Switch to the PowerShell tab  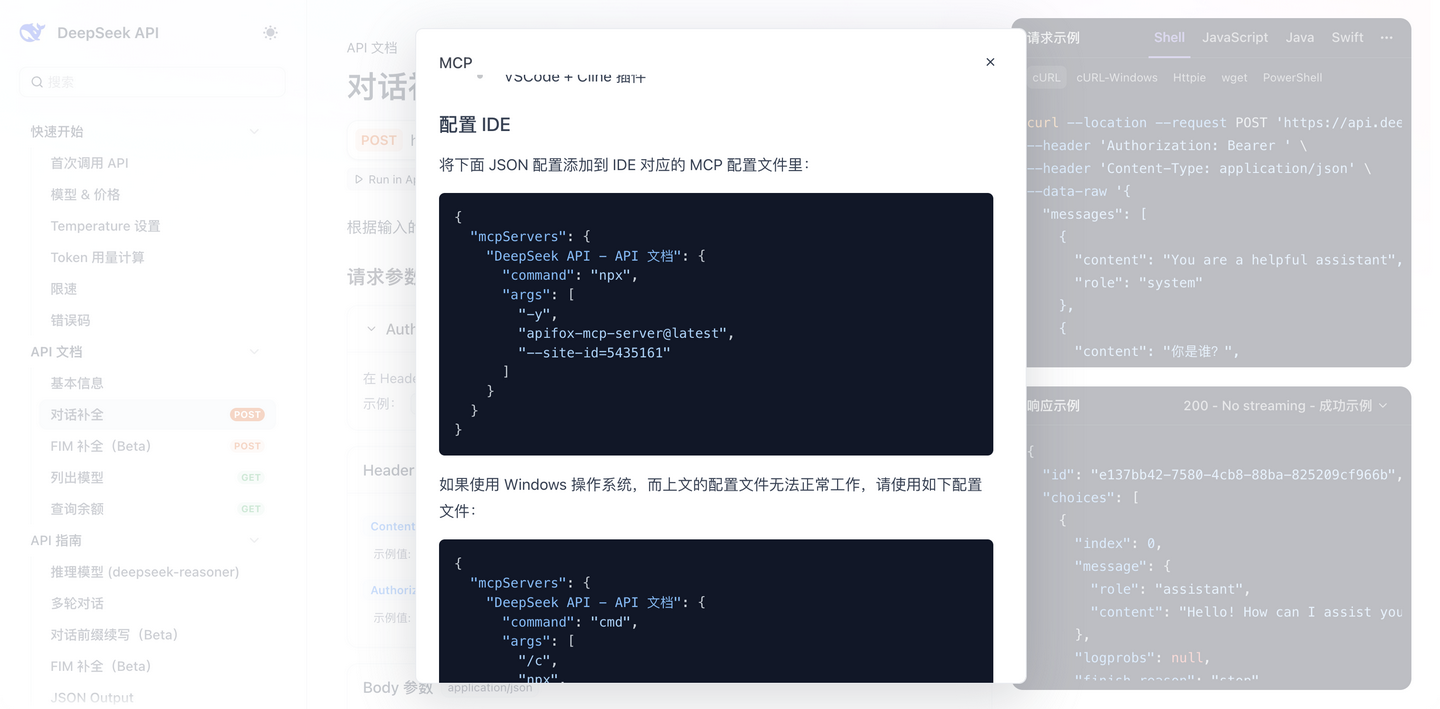pos(1293,77)
